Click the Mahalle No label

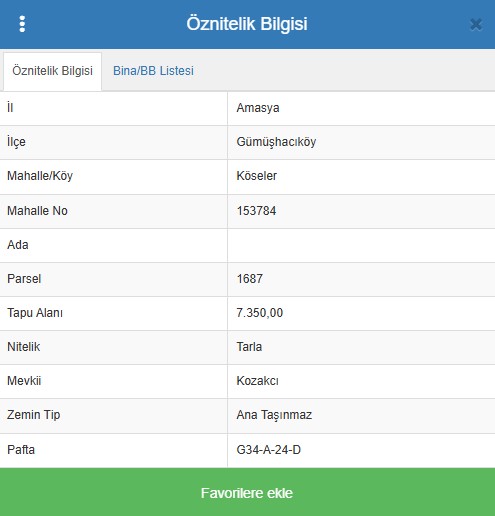pos(37,211)
